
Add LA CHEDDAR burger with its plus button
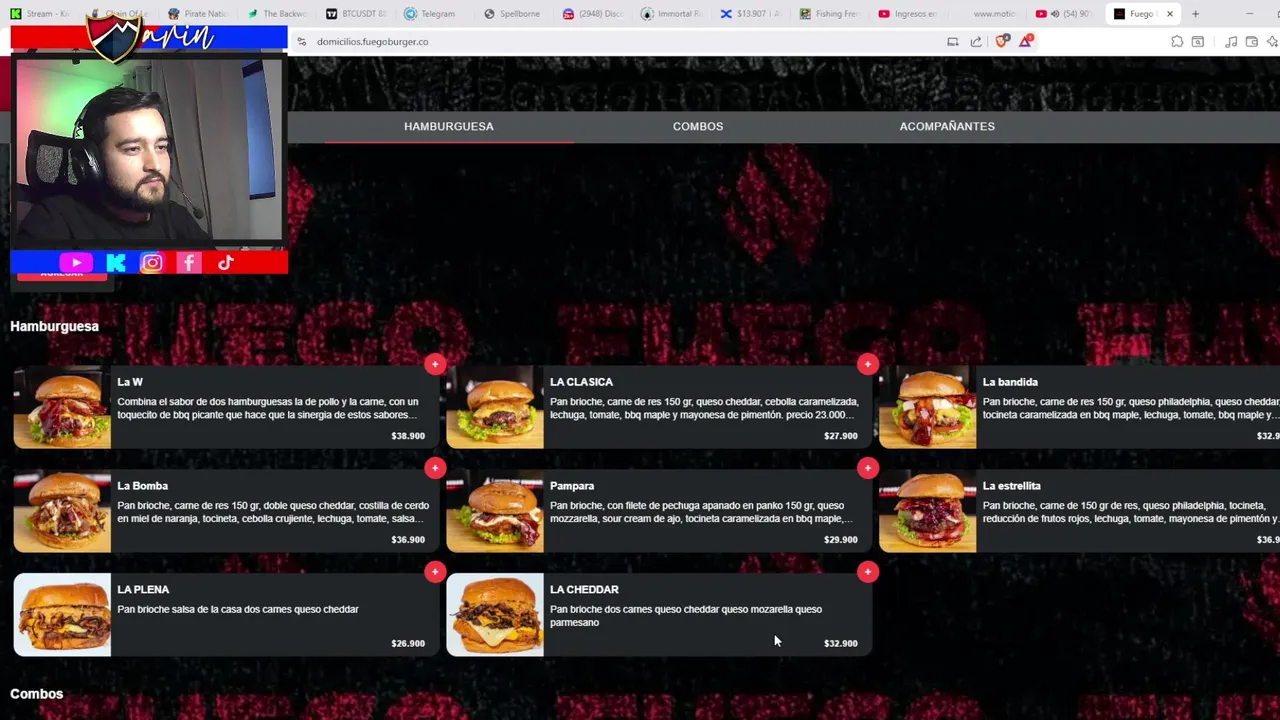[868, 572]
